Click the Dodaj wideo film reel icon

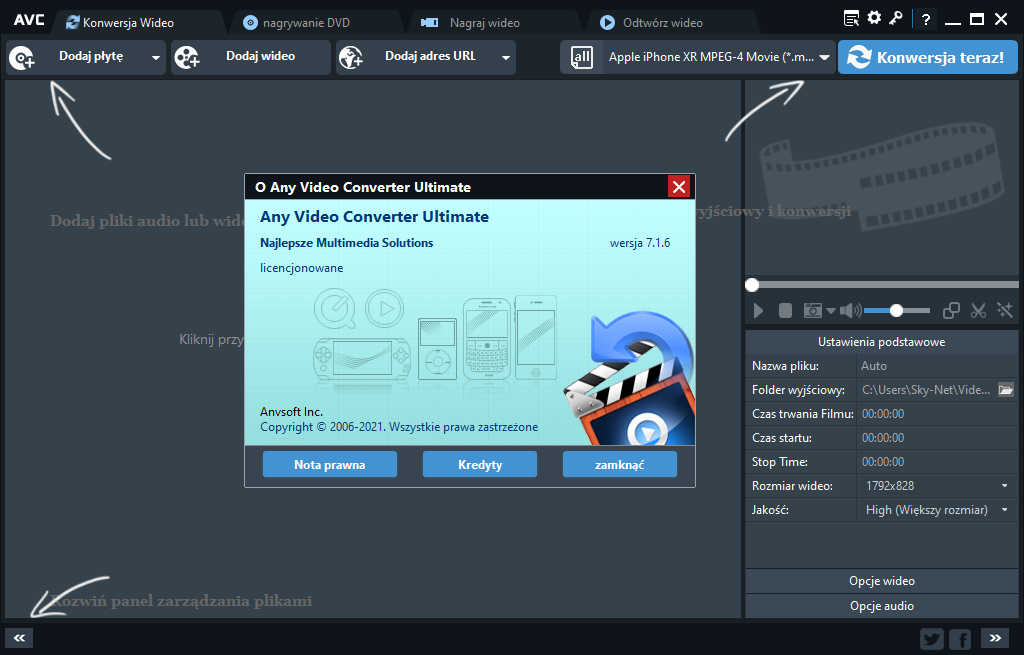click(x=187, y=58)
